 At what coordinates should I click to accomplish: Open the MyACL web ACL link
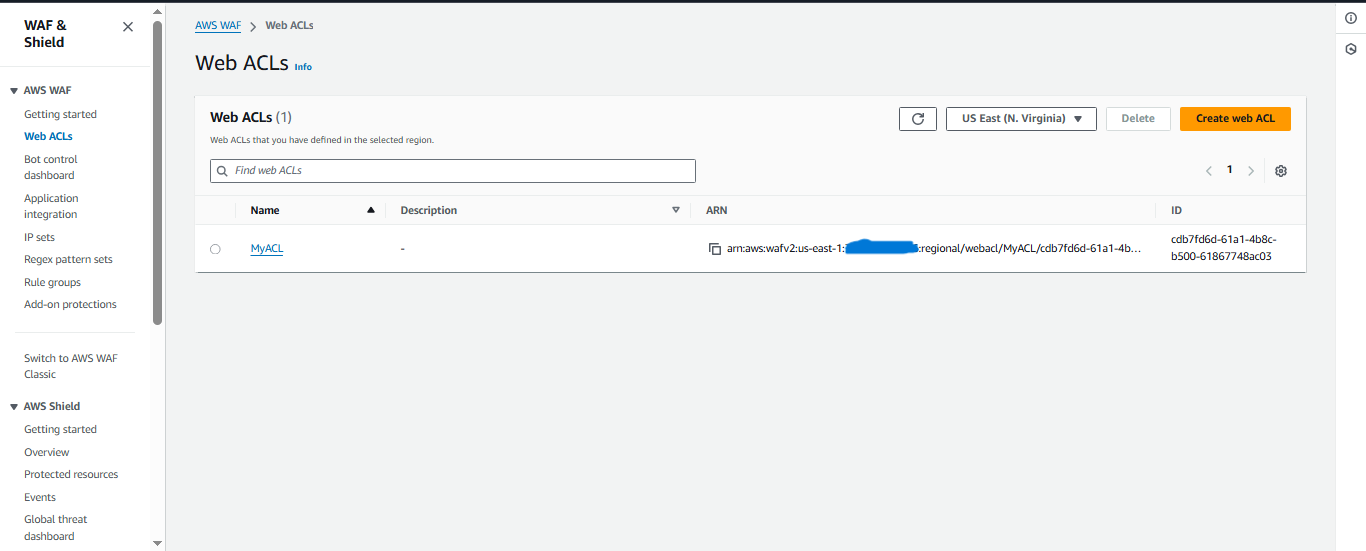[267, 249]
